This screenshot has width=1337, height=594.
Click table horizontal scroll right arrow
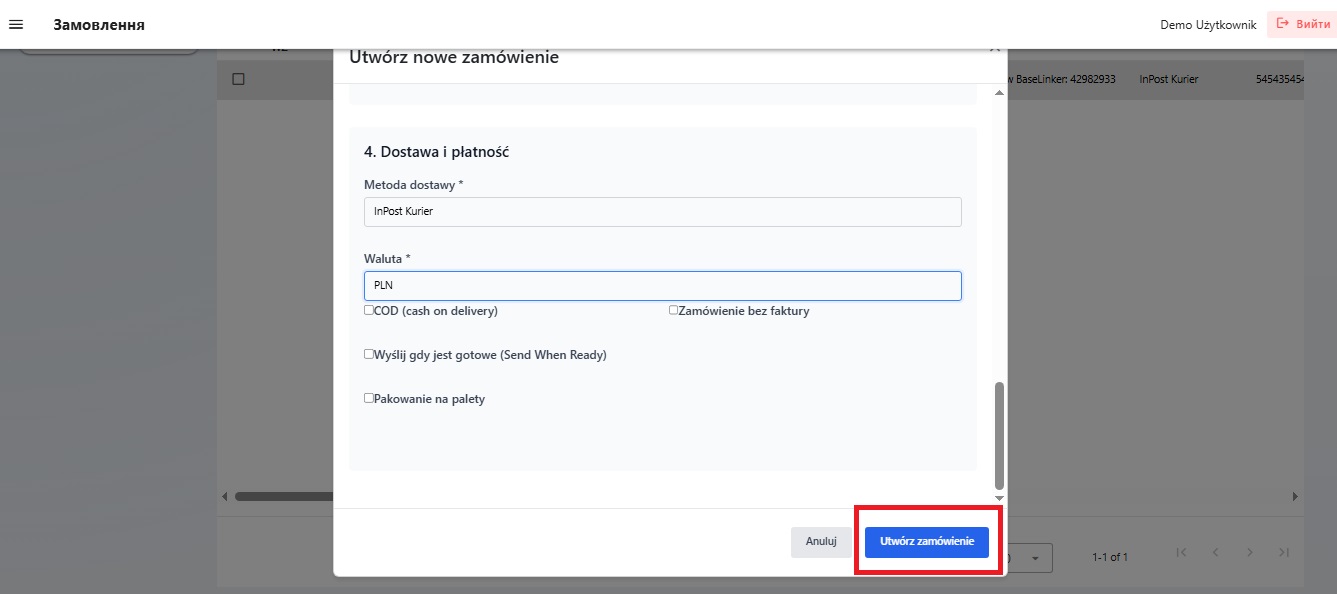click(1295, 496)
